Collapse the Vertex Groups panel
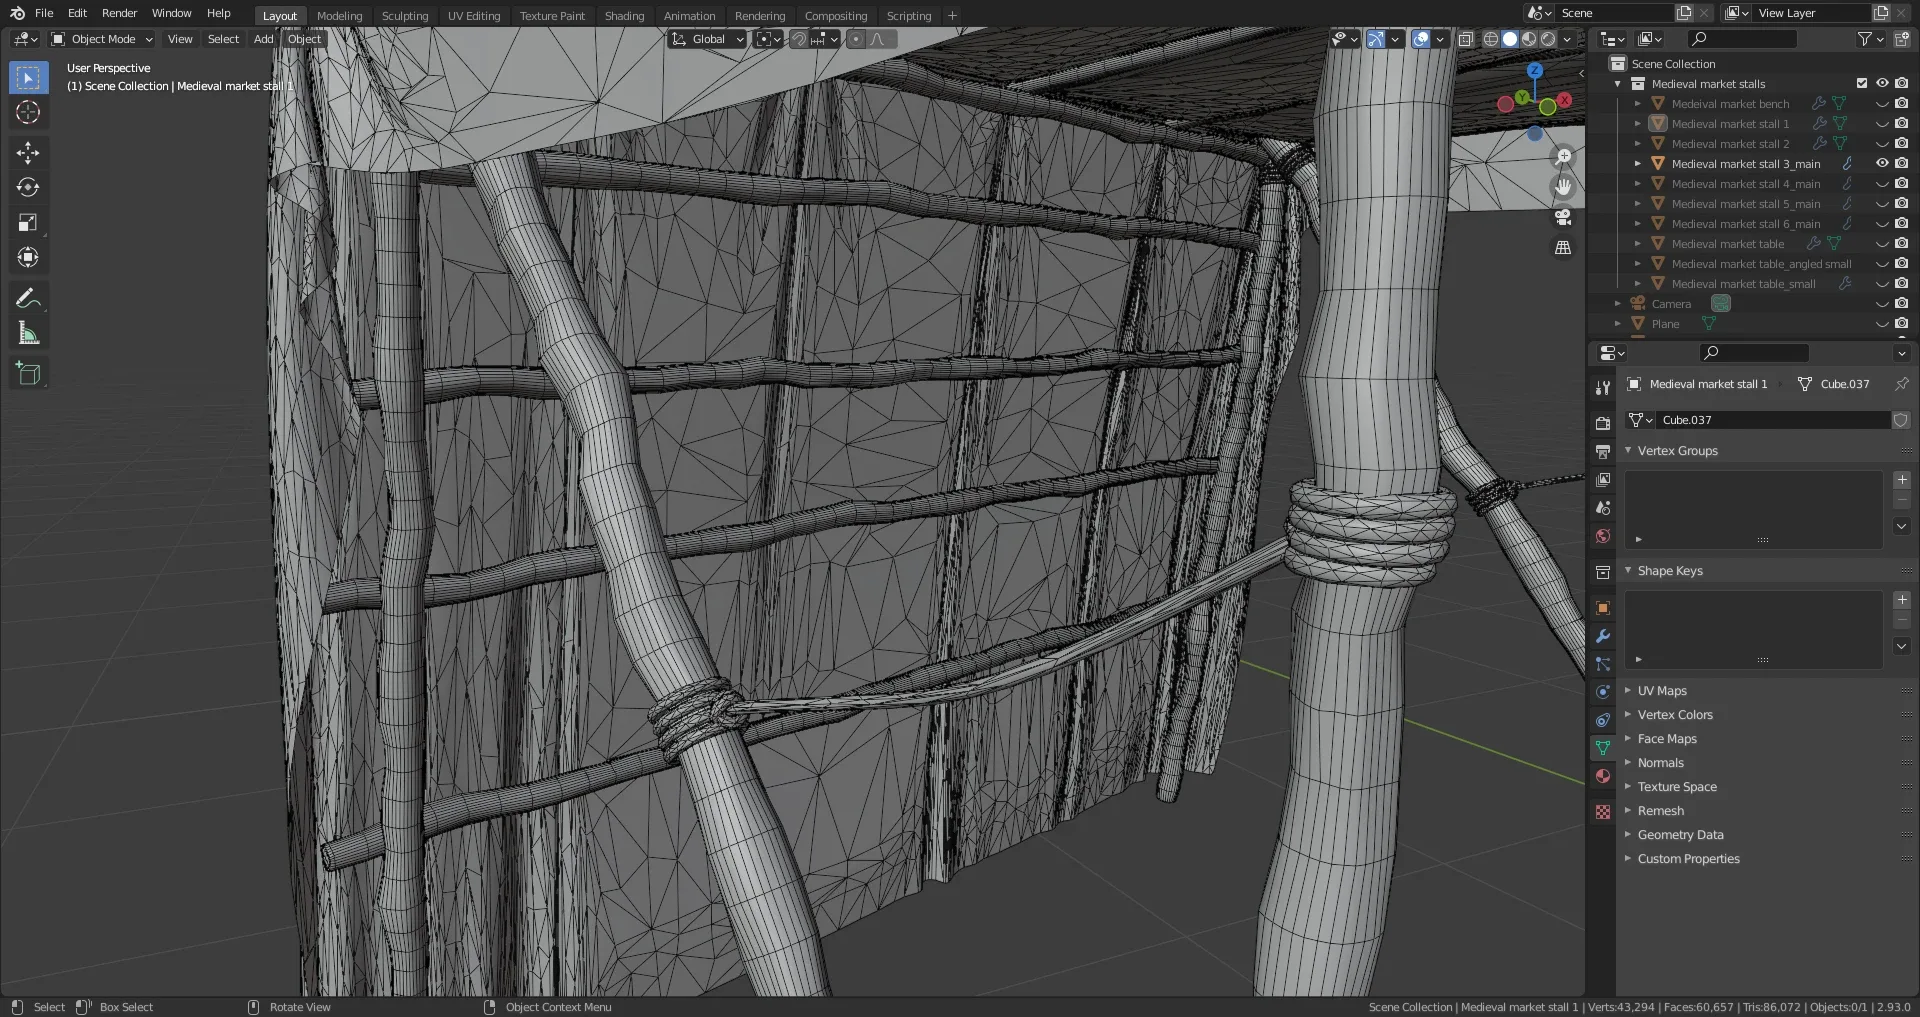1920x1017 pixels. pyautogui.click(x=1677, y=451)
